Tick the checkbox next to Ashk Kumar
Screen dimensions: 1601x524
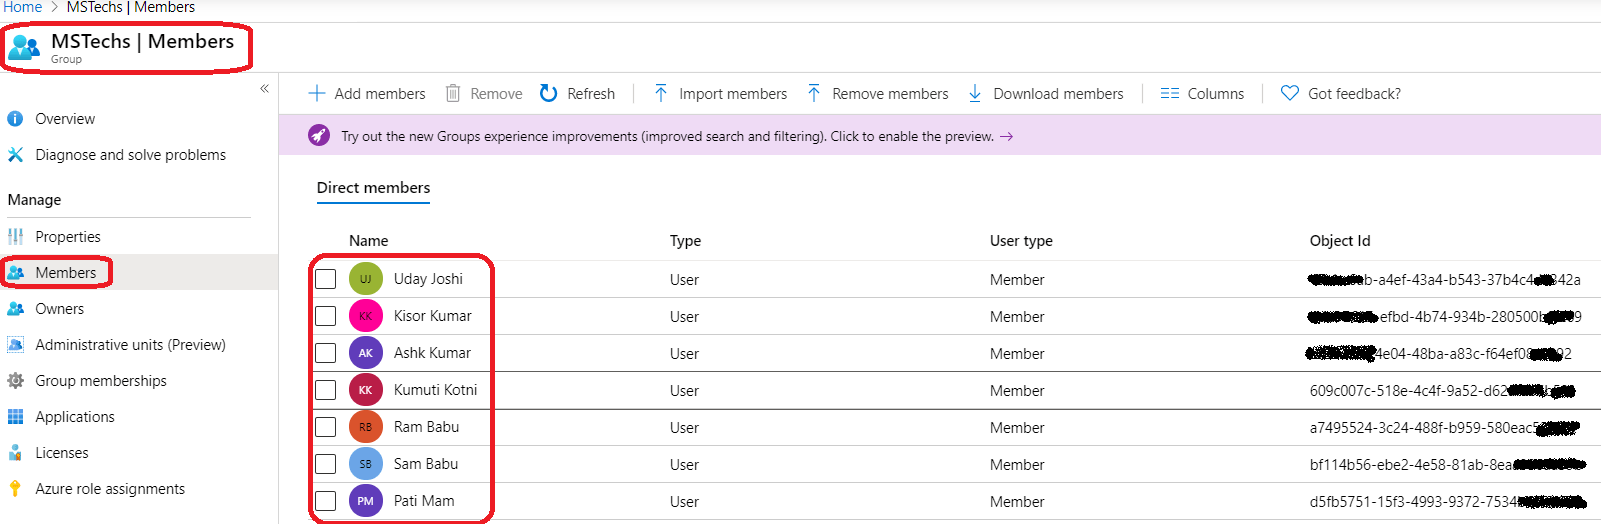326,353
